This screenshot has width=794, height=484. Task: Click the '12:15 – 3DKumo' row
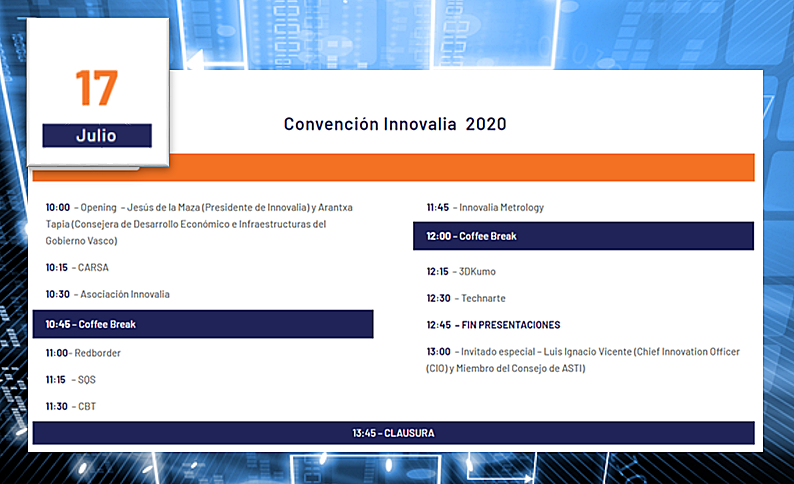[x=461, y=271]
